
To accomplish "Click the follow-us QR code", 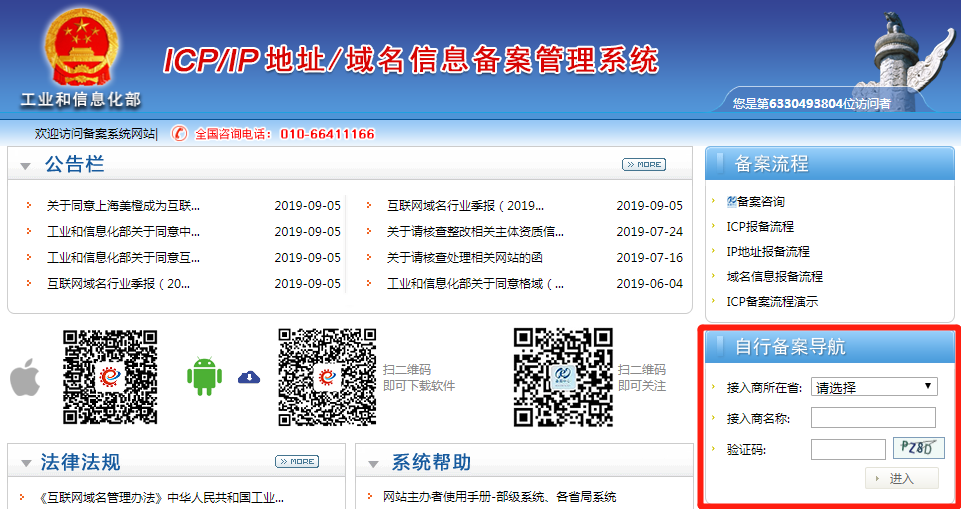I will tap(562, 377).
